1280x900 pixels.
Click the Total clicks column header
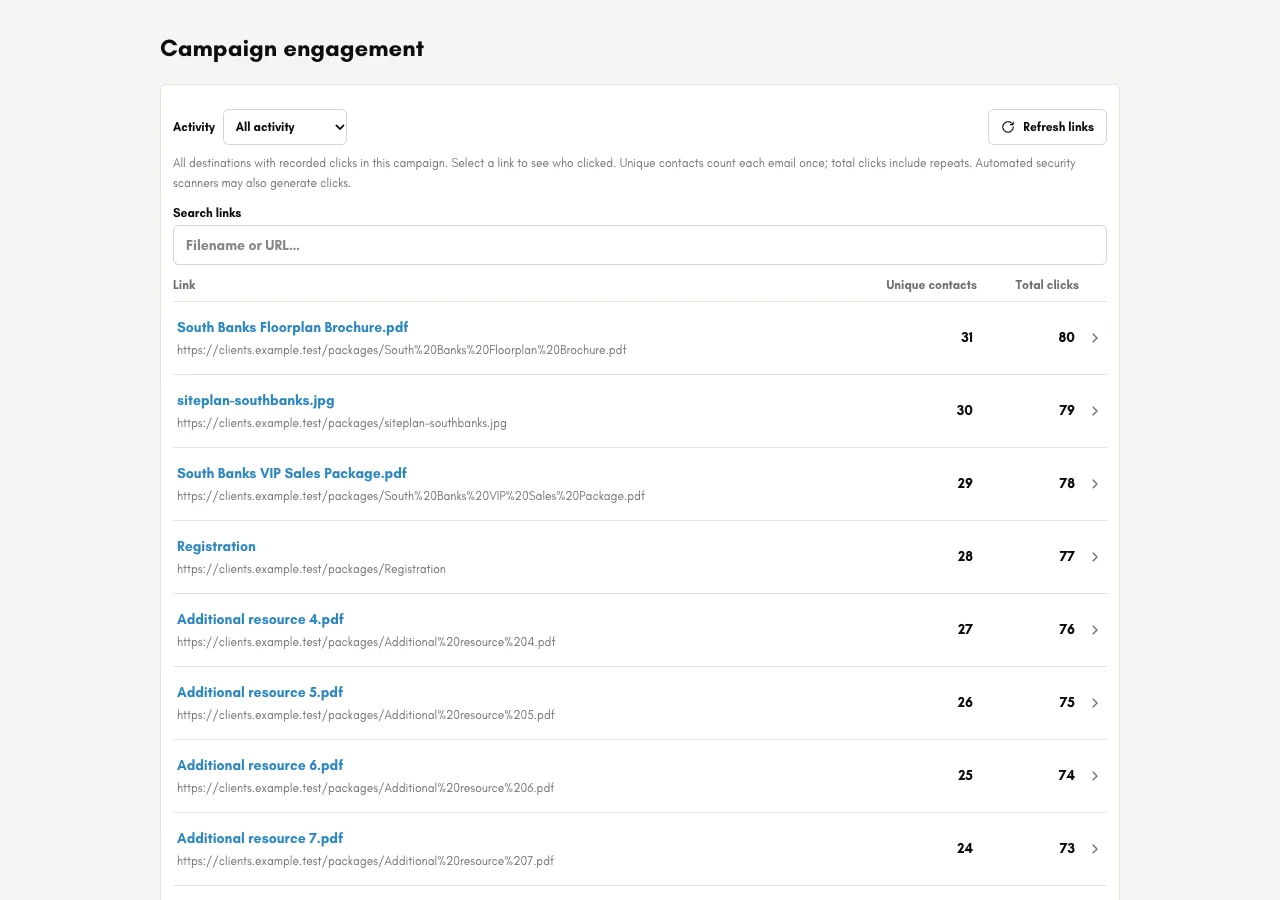pos(1047,285)
